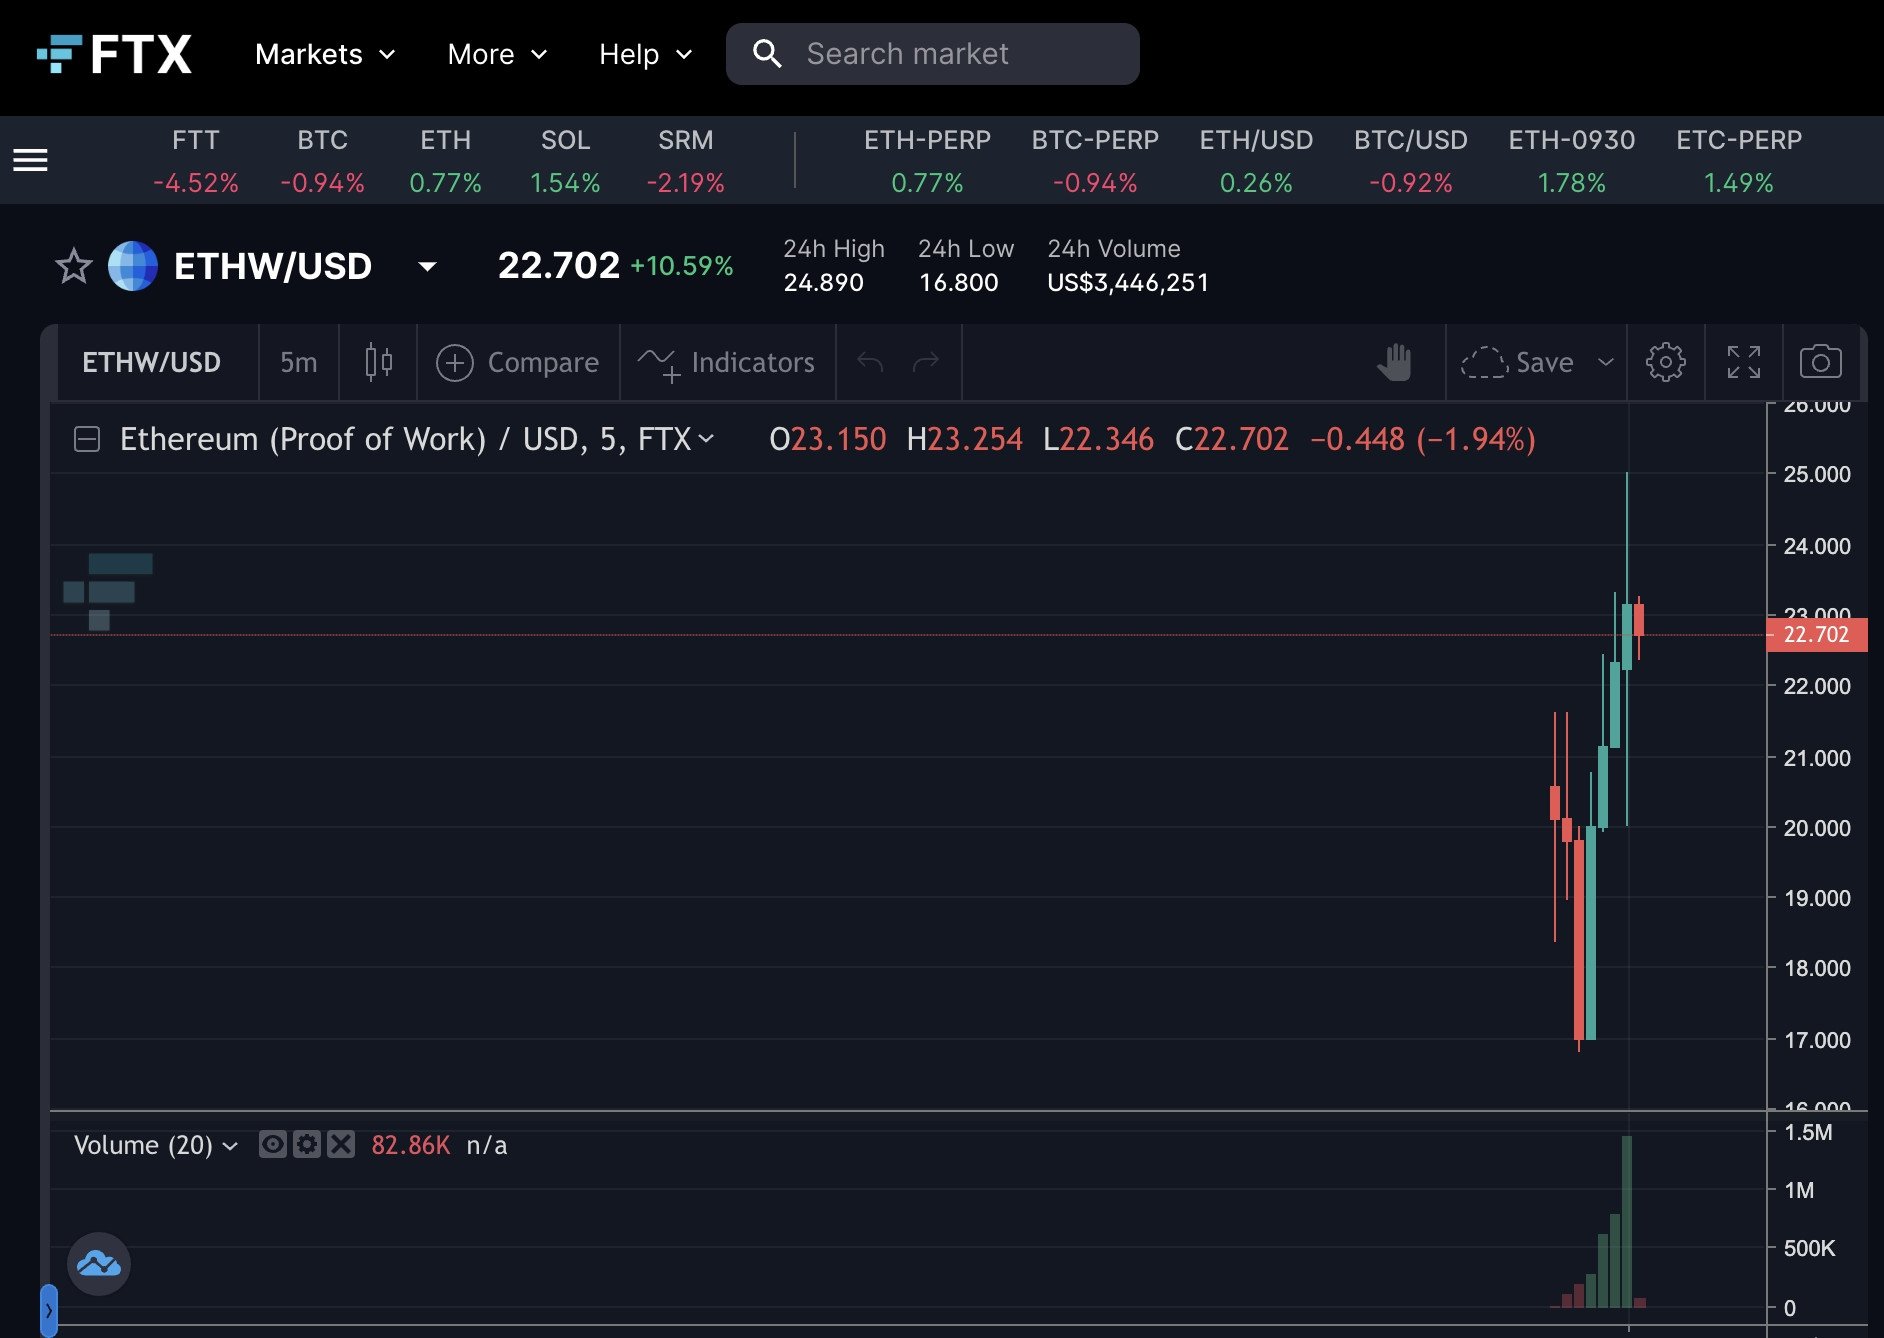
Task: Open the hamburger sidebar menu
Action: click(30, 160)
